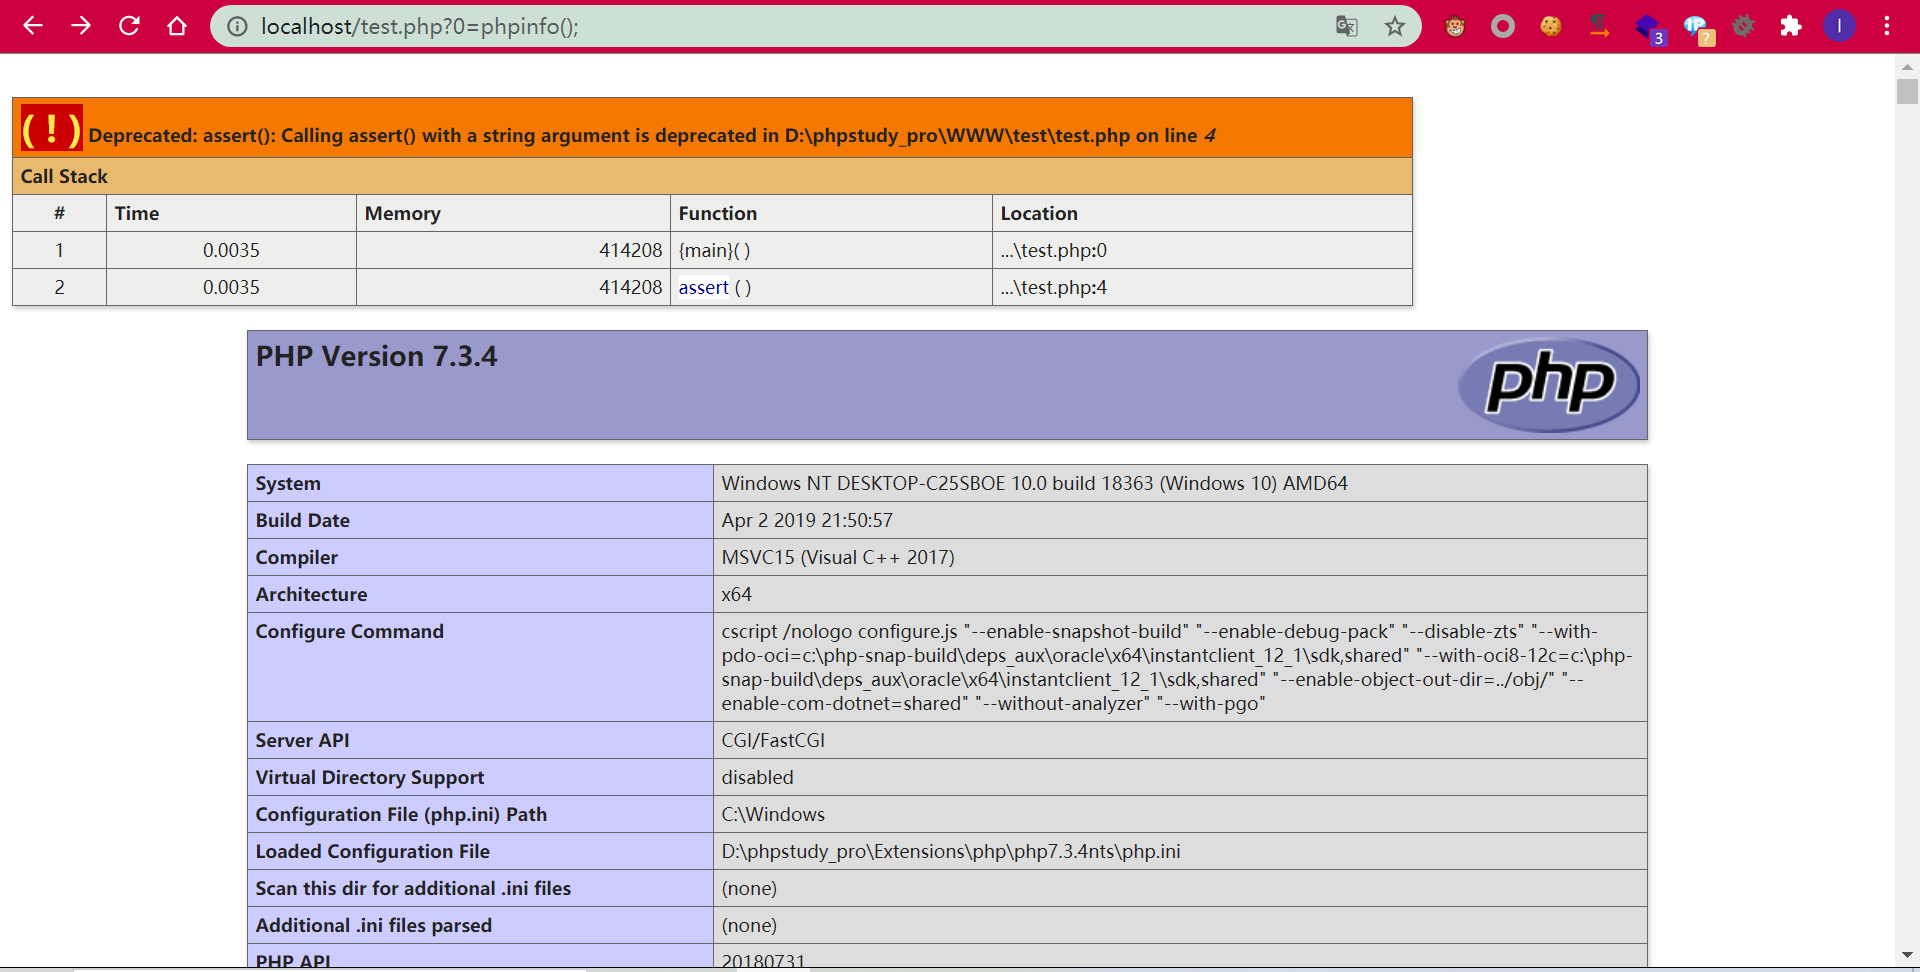1920x972 pixels.
Task: Select the Apr 2 2019 21:50:57 value
Action: (x=1180, y=520)
